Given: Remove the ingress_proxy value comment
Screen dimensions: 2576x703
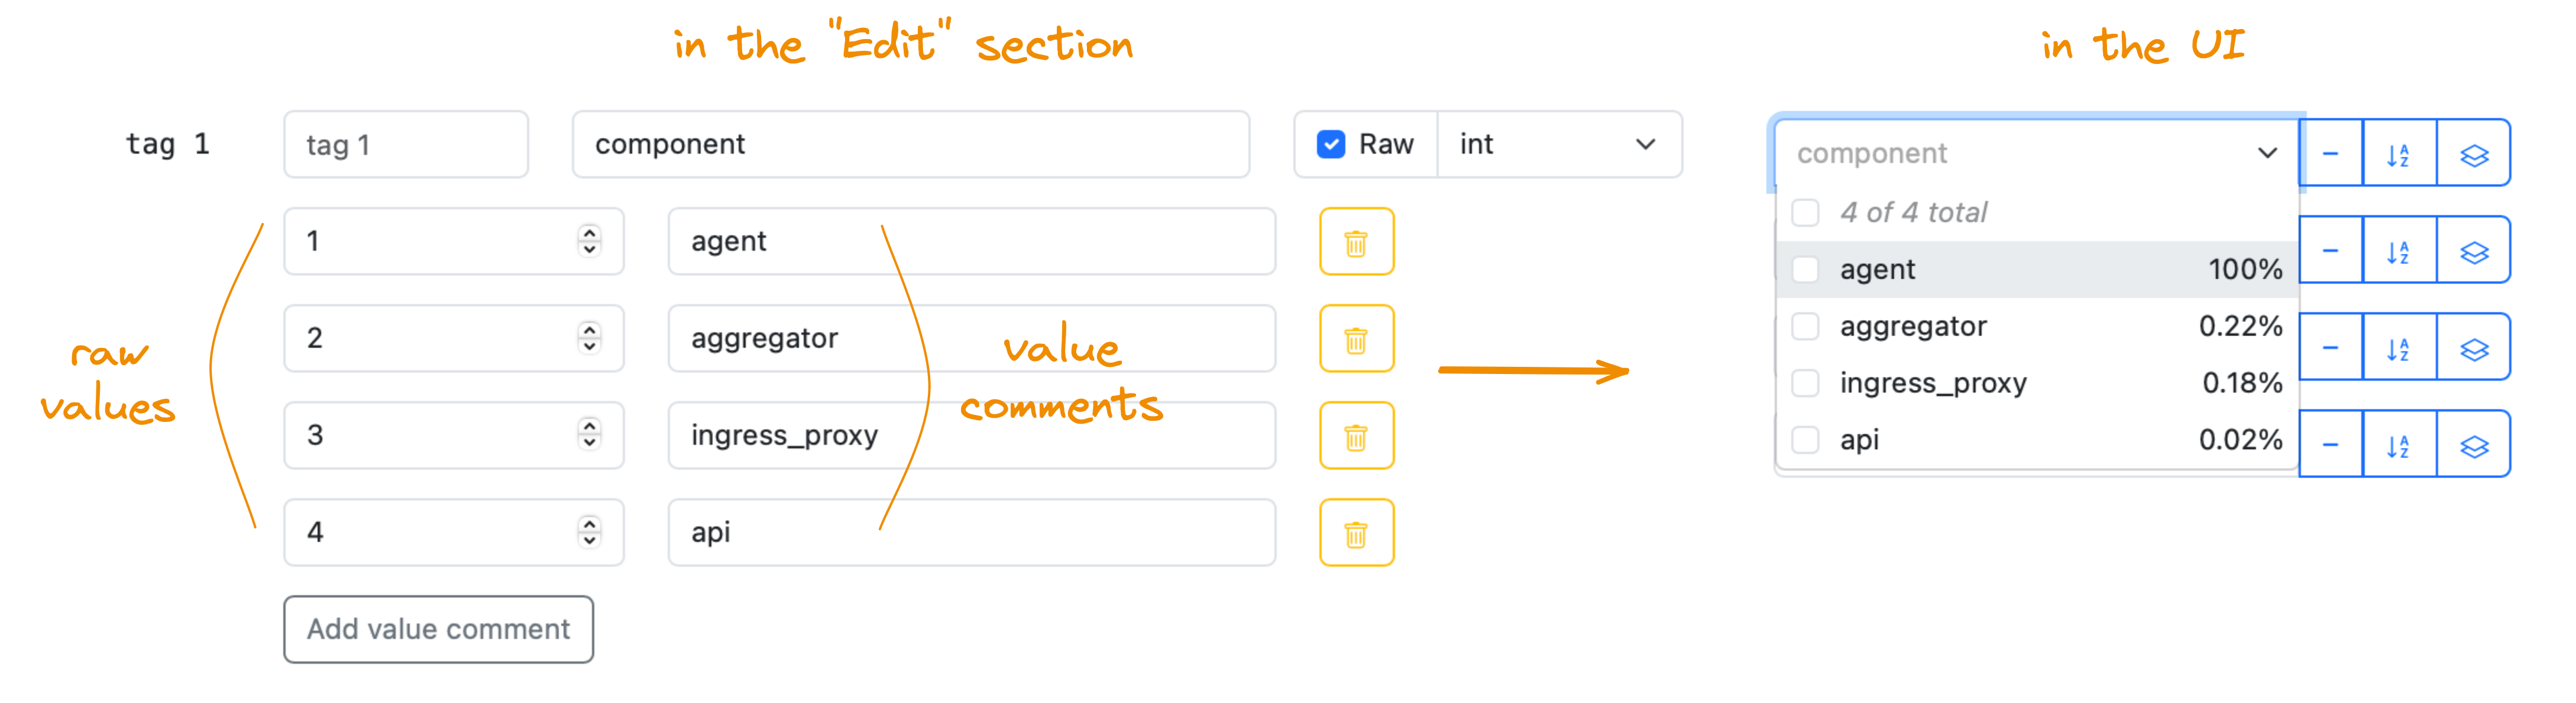Looking at the screenshot, I should [x=1356, y=436].
